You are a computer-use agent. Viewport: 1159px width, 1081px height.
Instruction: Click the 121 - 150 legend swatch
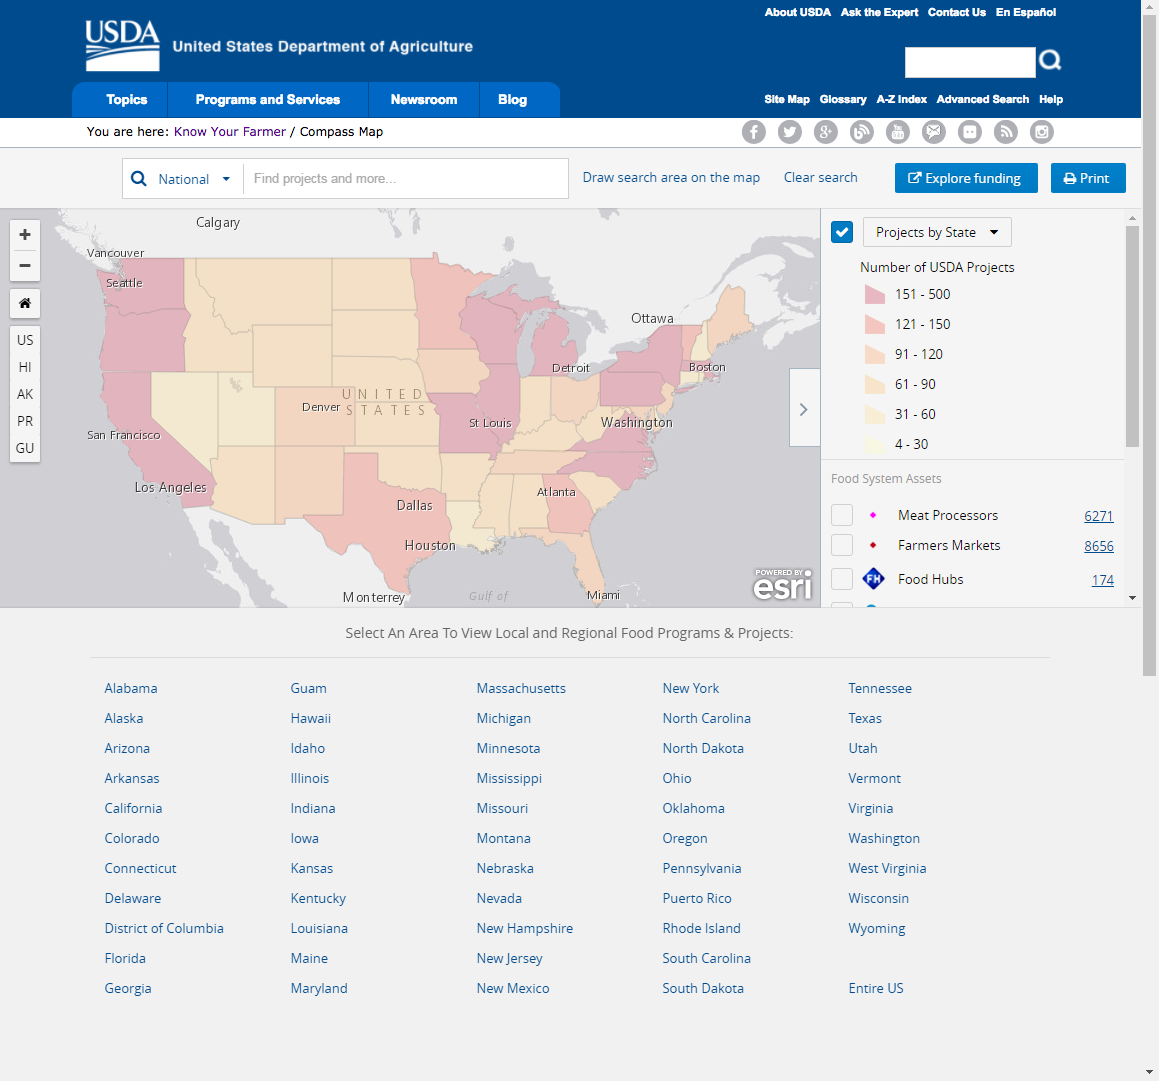pos(874,325)
